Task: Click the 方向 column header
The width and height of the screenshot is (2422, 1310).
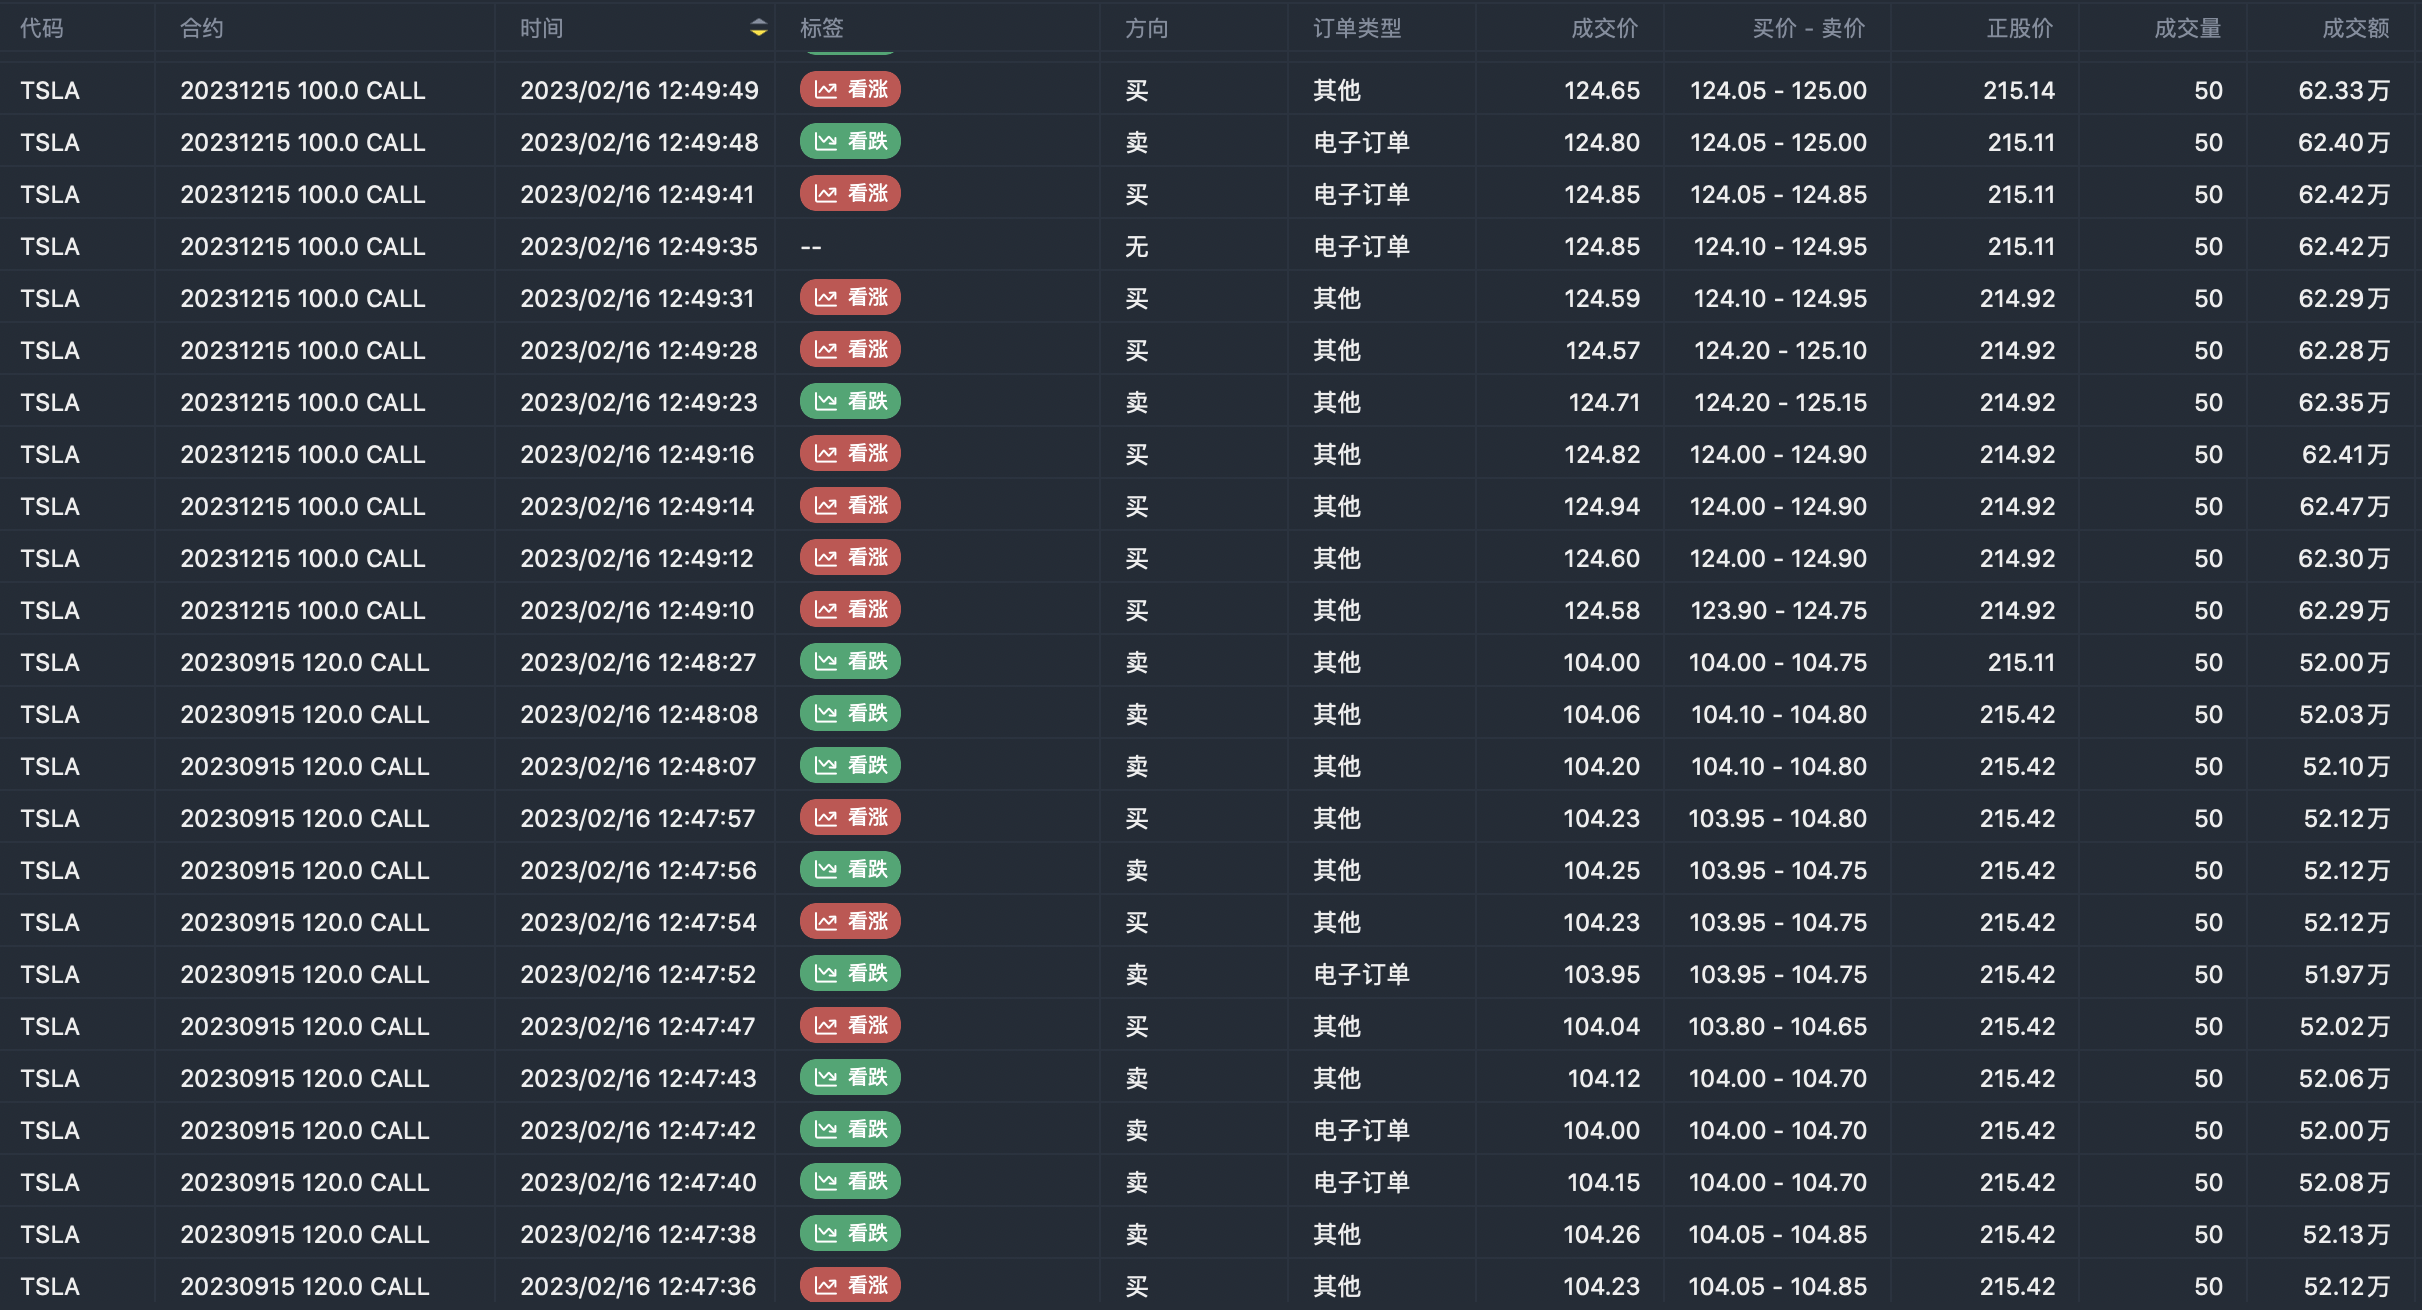Action: (1146, 28)
